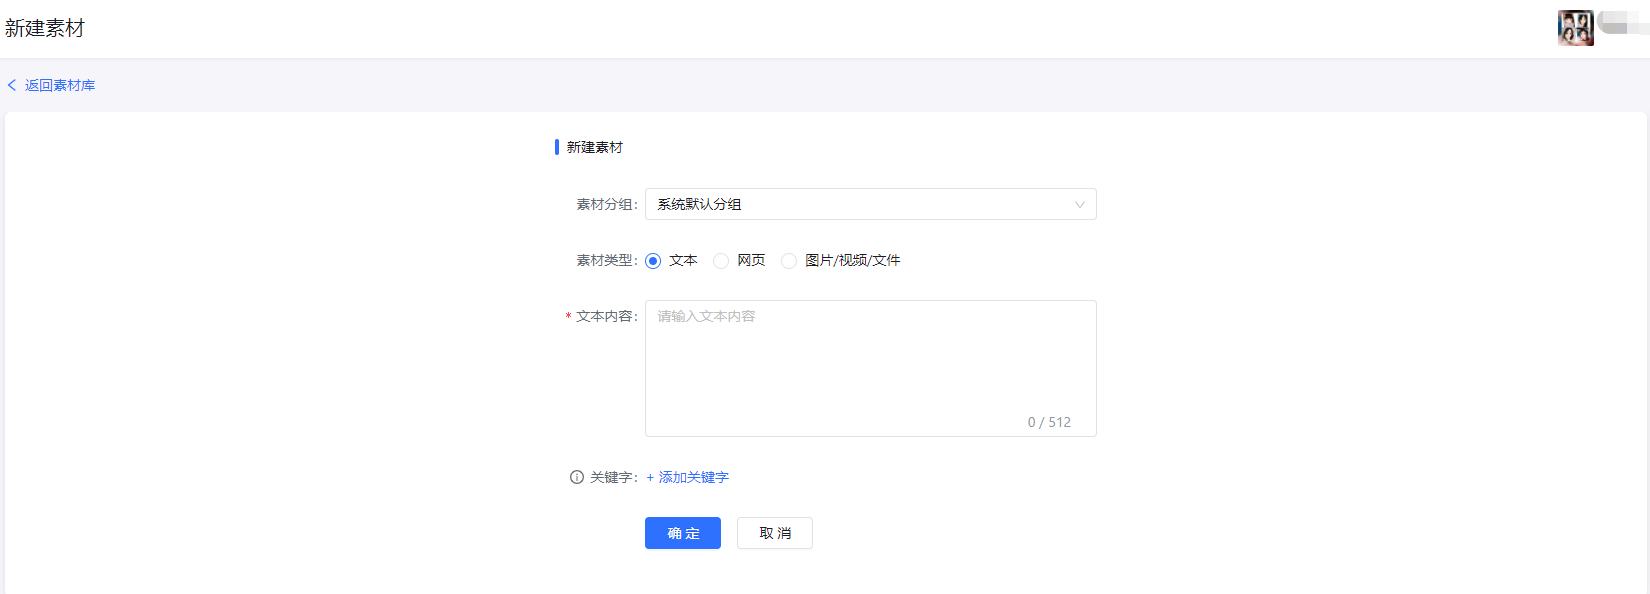
Task: Confirm with the blue 确定 button
Action: (x=682, y=533)
